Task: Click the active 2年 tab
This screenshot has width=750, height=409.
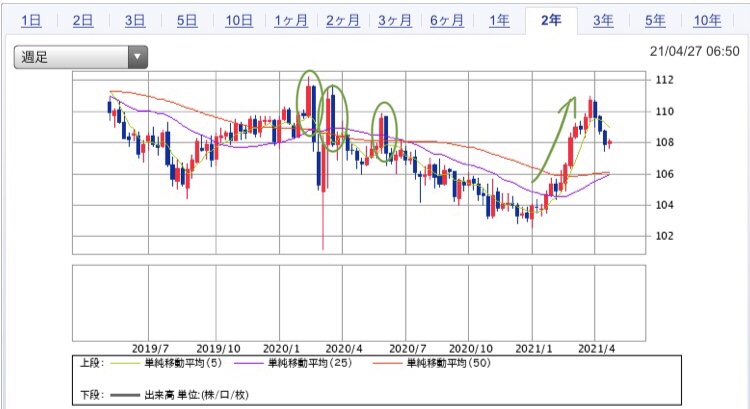Action: [551, 21]
